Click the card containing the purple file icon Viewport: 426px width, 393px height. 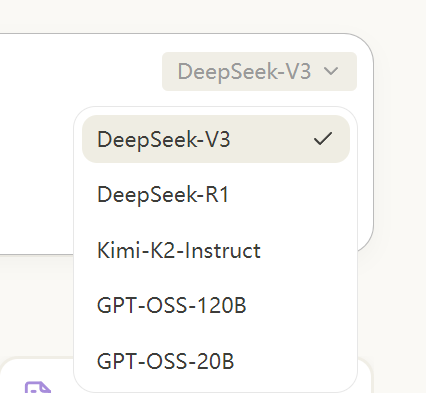37,376
